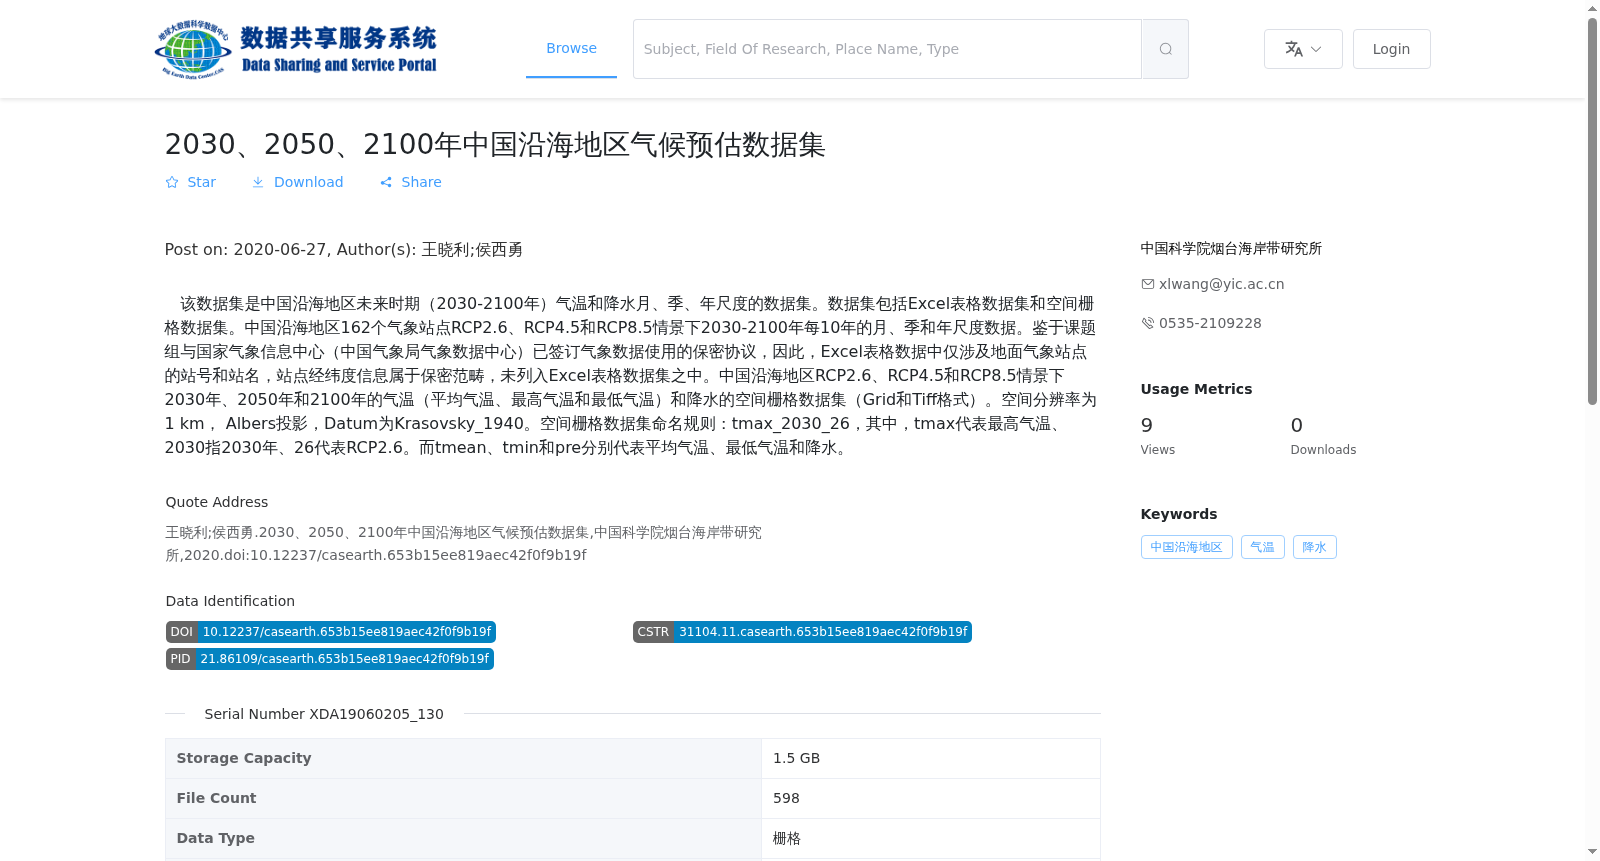1600x861 pixels.
Task: Click the Star icon link
Action: [x=190, y=182]
